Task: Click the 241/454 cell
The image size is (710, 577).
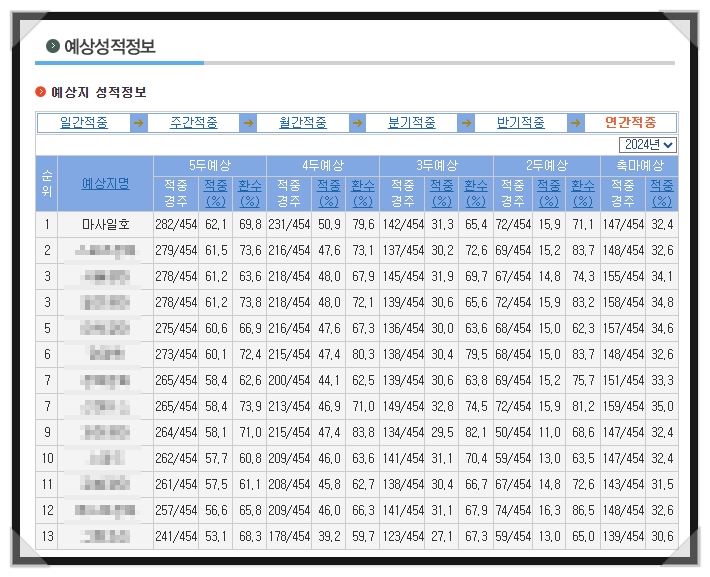Action: pos(176,536)
